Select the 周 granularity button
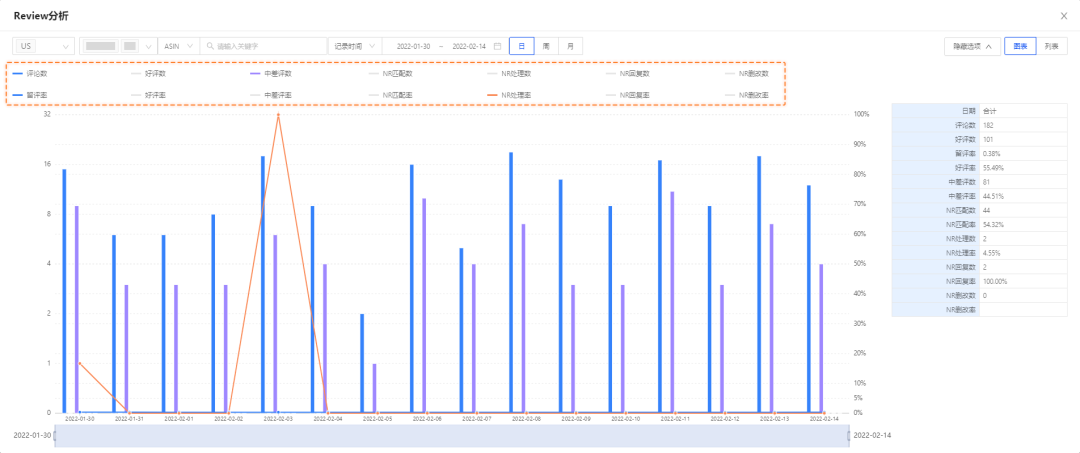Viewport: 1080px width, 453px height. 545,46
